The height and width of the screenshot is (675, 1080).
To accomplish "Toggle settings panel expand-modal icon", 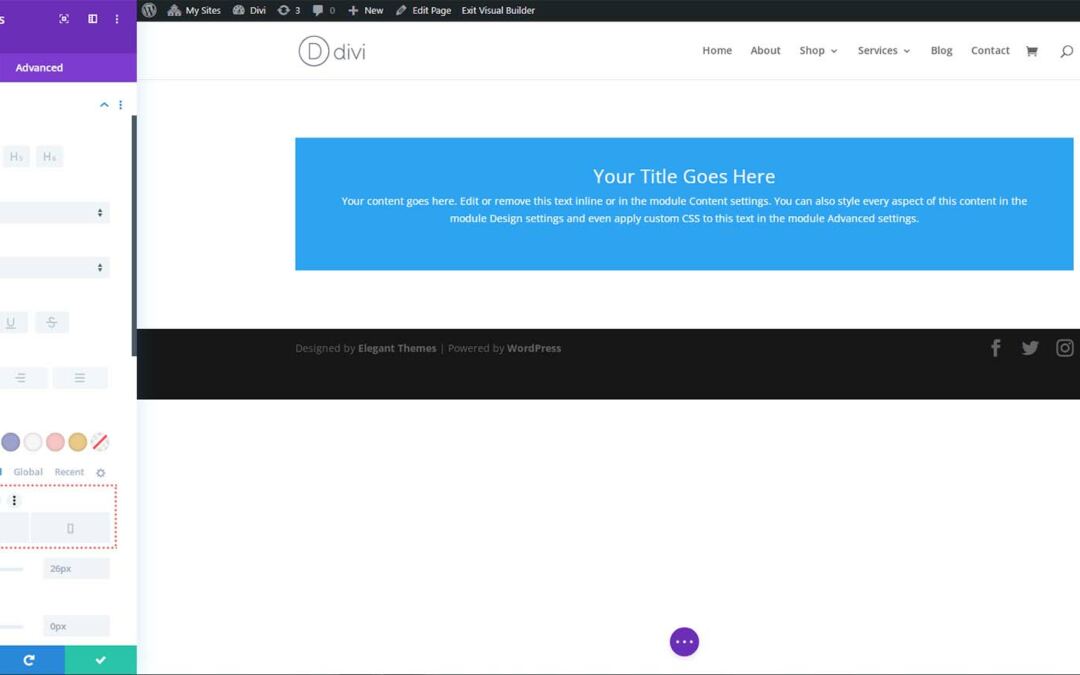I will click(64, 19).
